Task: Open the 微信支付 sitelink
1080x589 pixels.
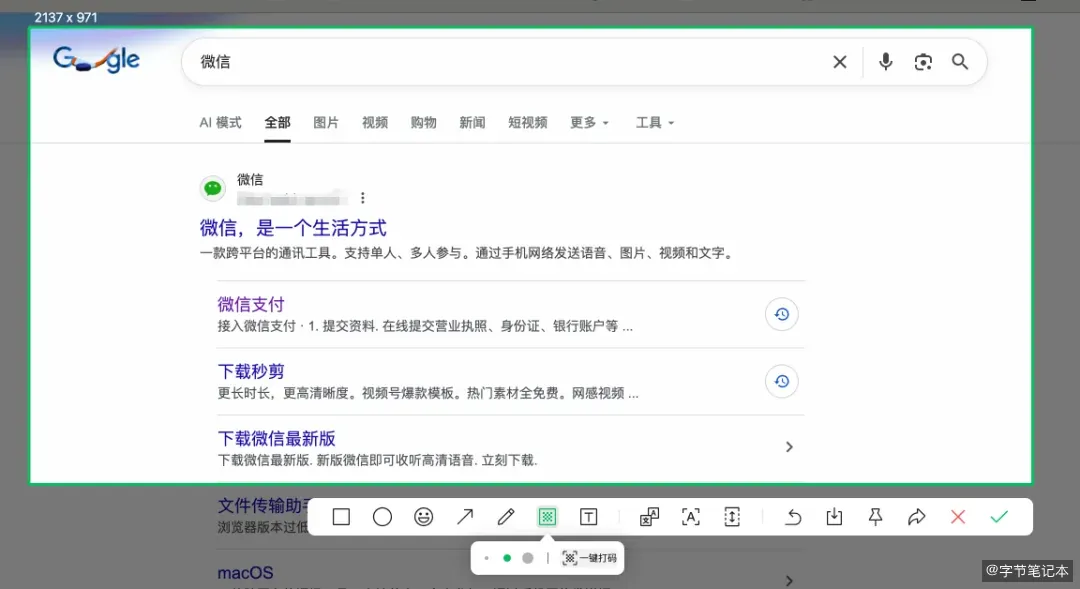Action: coord(251,304)
